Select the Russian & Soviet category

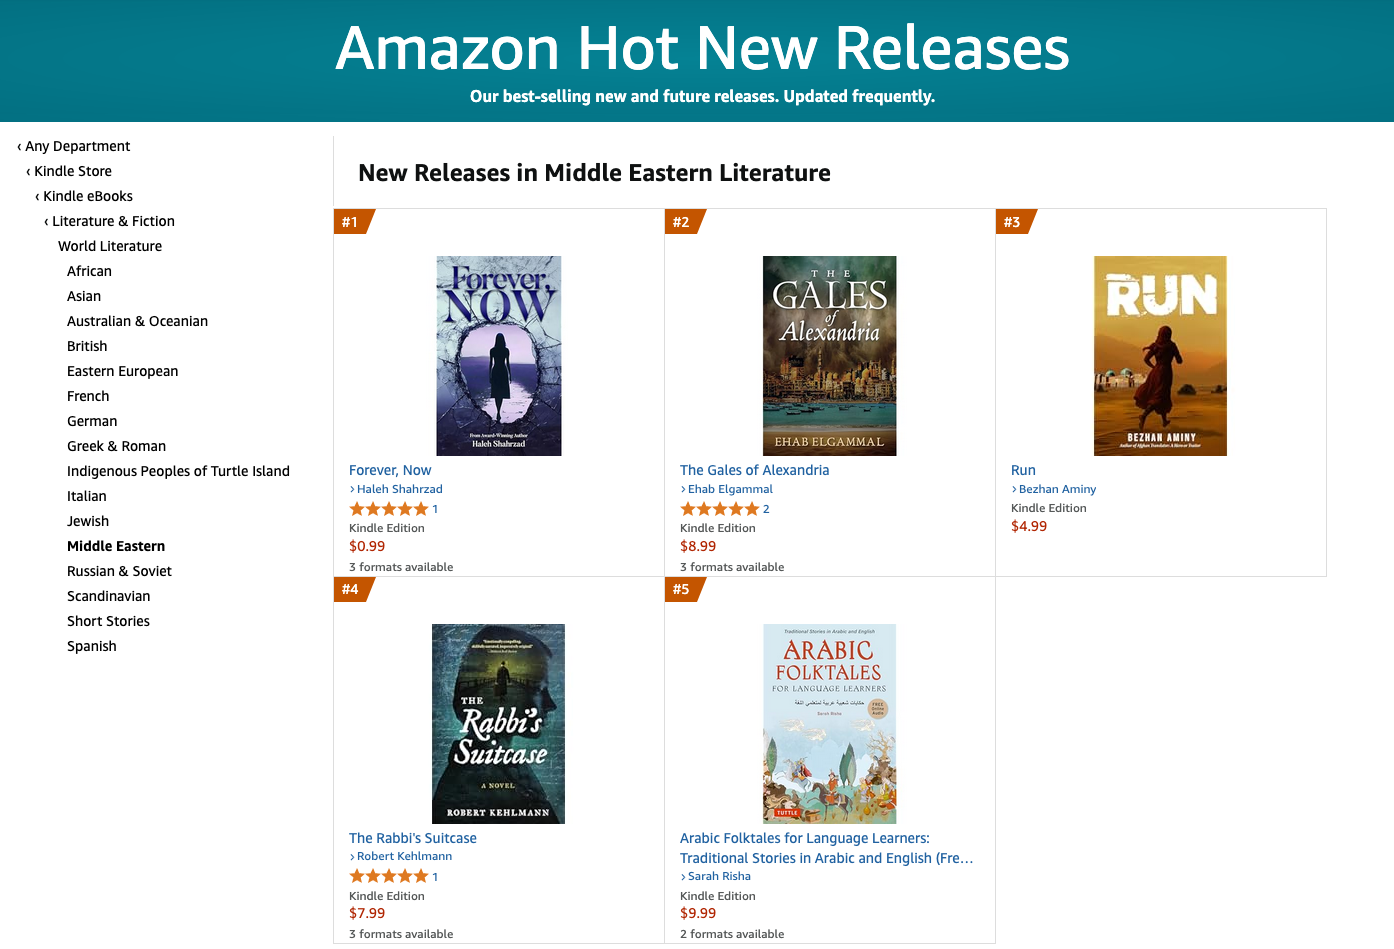point(119,571)
